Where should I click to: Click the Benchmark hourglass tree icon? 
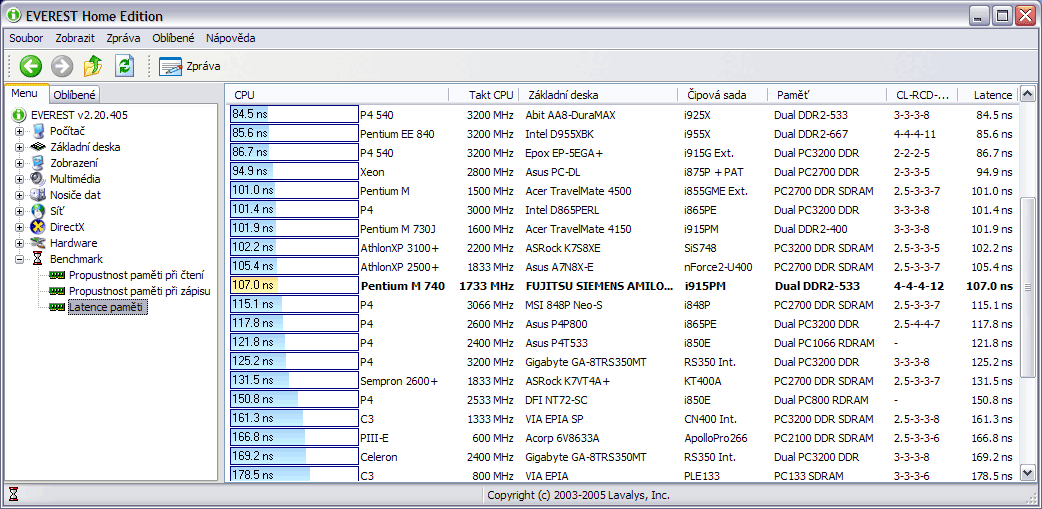tap(38, 259)
